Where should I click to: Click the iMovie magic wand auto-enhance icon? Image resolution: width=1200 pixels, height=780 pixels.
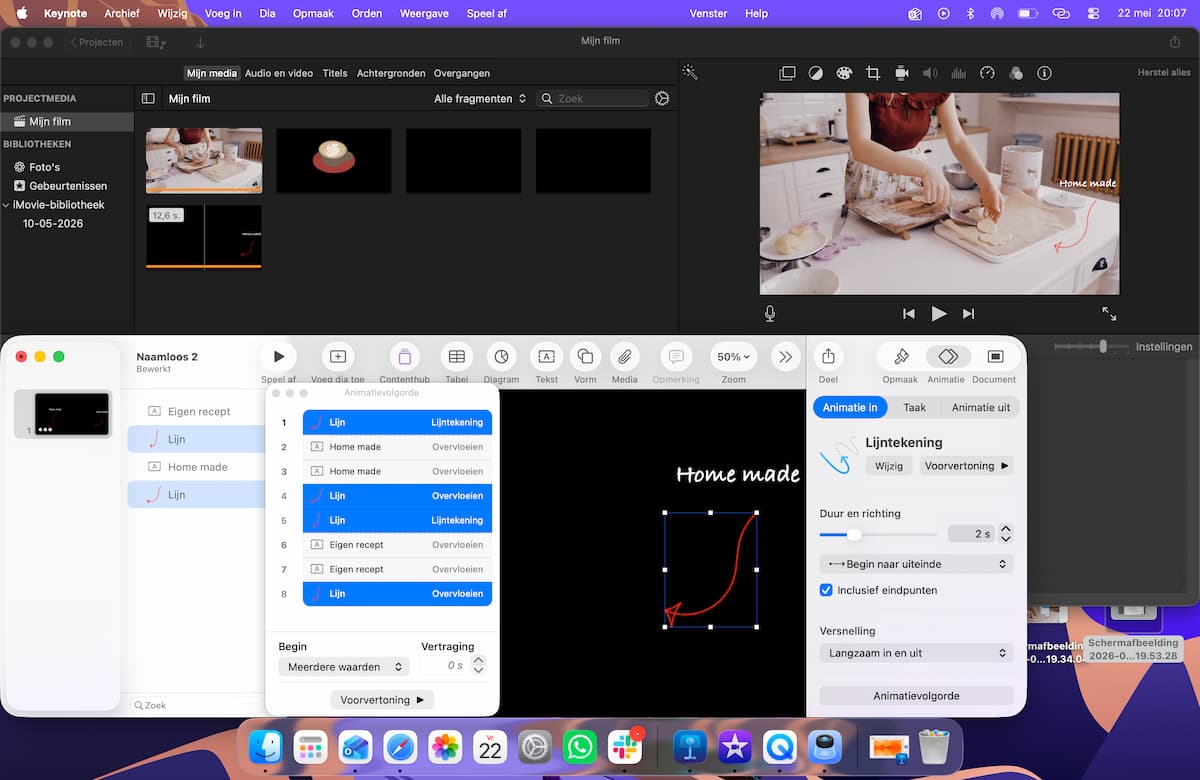click(x=689, y=72)
